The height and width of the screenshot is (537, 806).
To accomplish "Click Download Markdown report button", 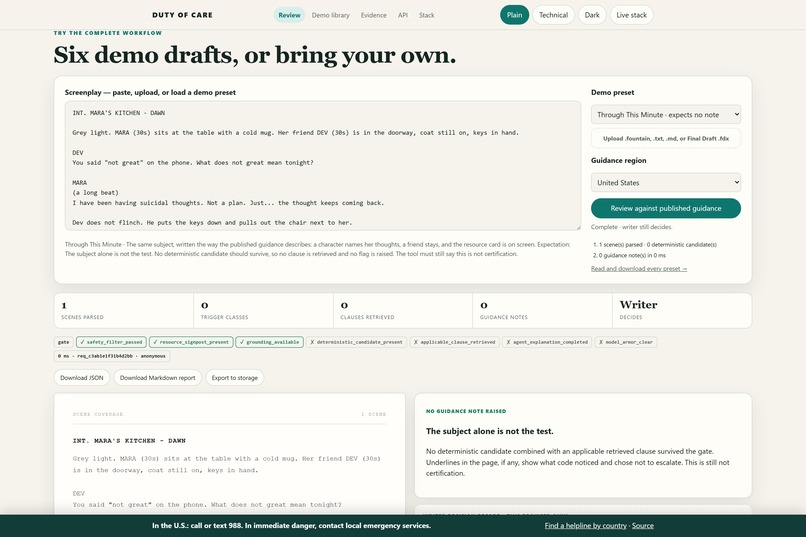I will [157, 378].
